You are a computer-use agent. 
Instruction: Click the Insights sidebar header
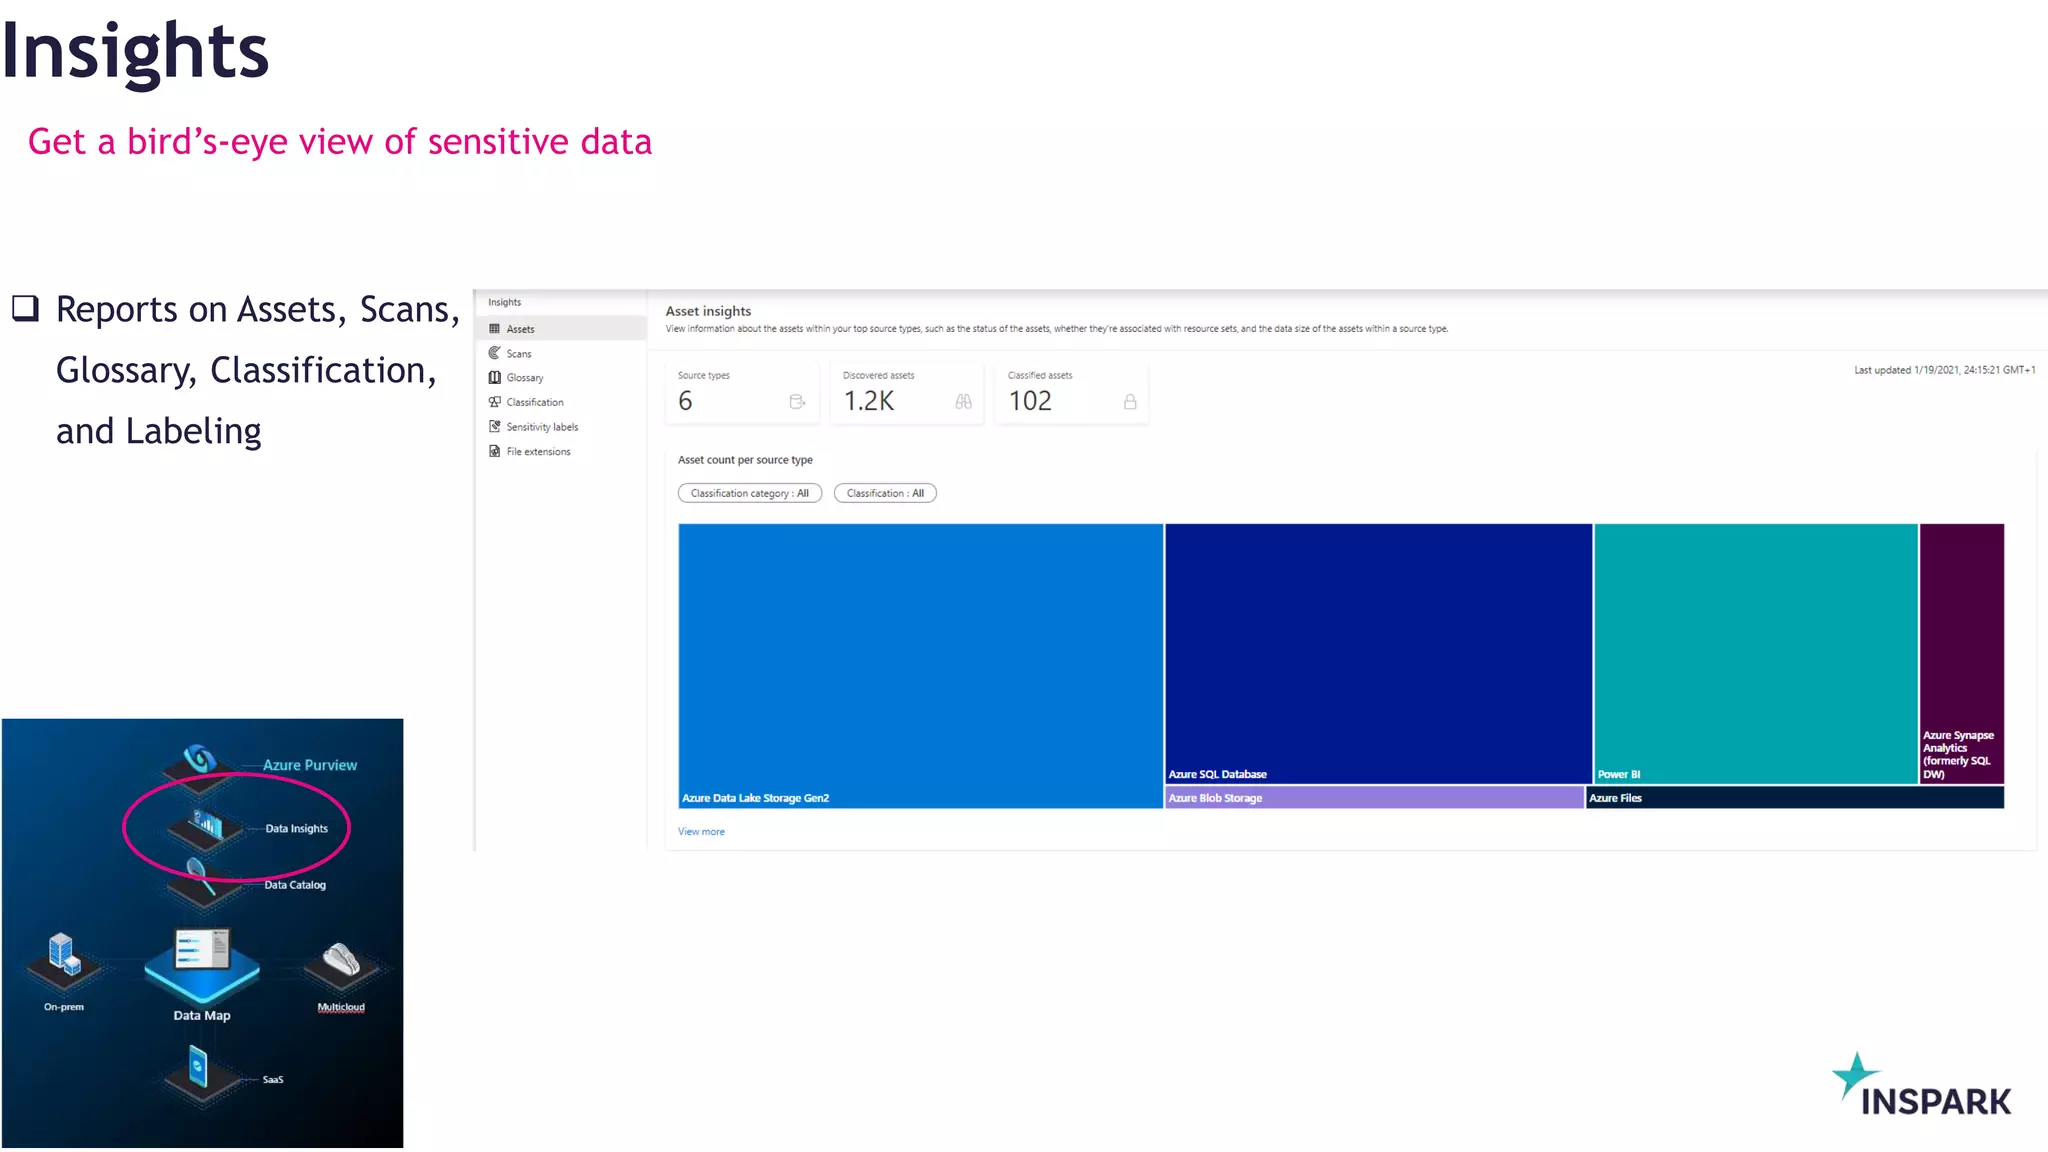point(504,302)
